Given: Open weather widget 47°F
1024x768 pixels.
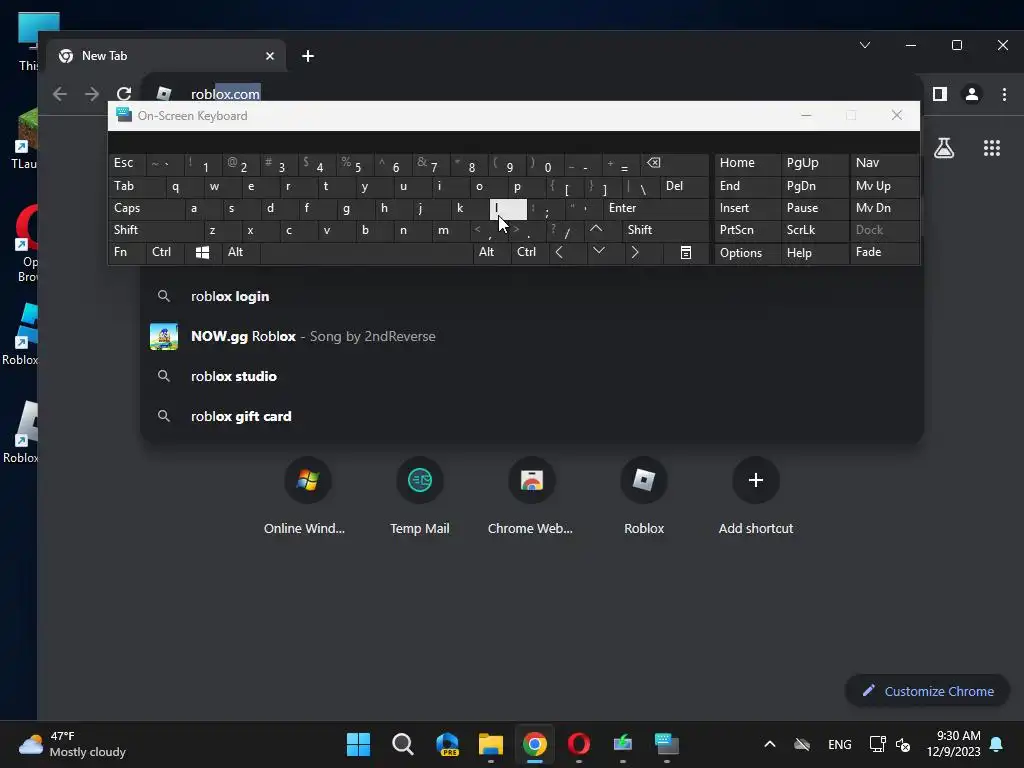Looking at the screenshot, I should point(72,744).
